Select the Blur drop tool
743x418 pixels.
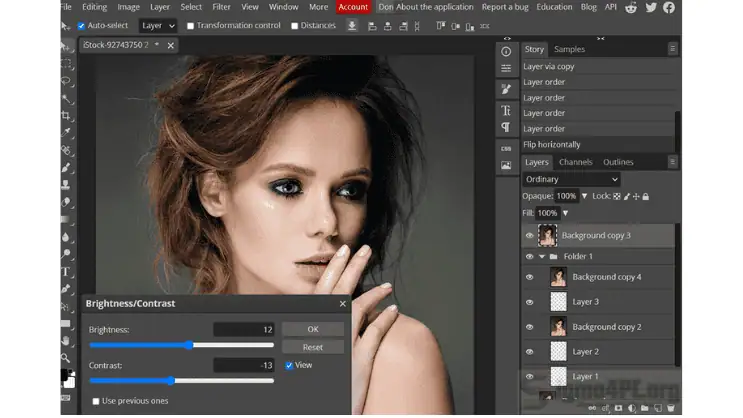pos(67,237)
